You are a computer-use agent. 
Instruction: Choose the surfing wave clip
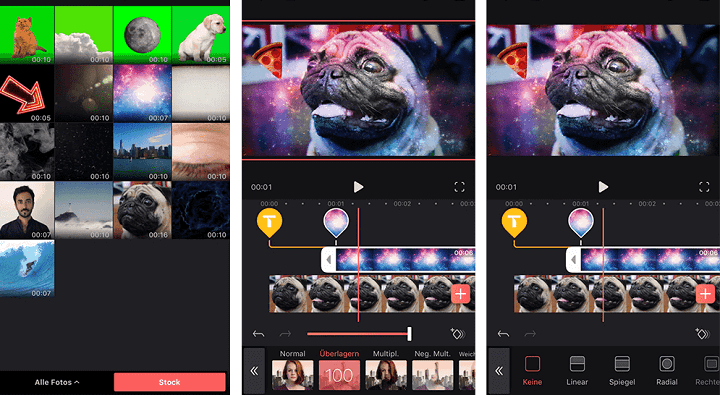tap(27, 269)
